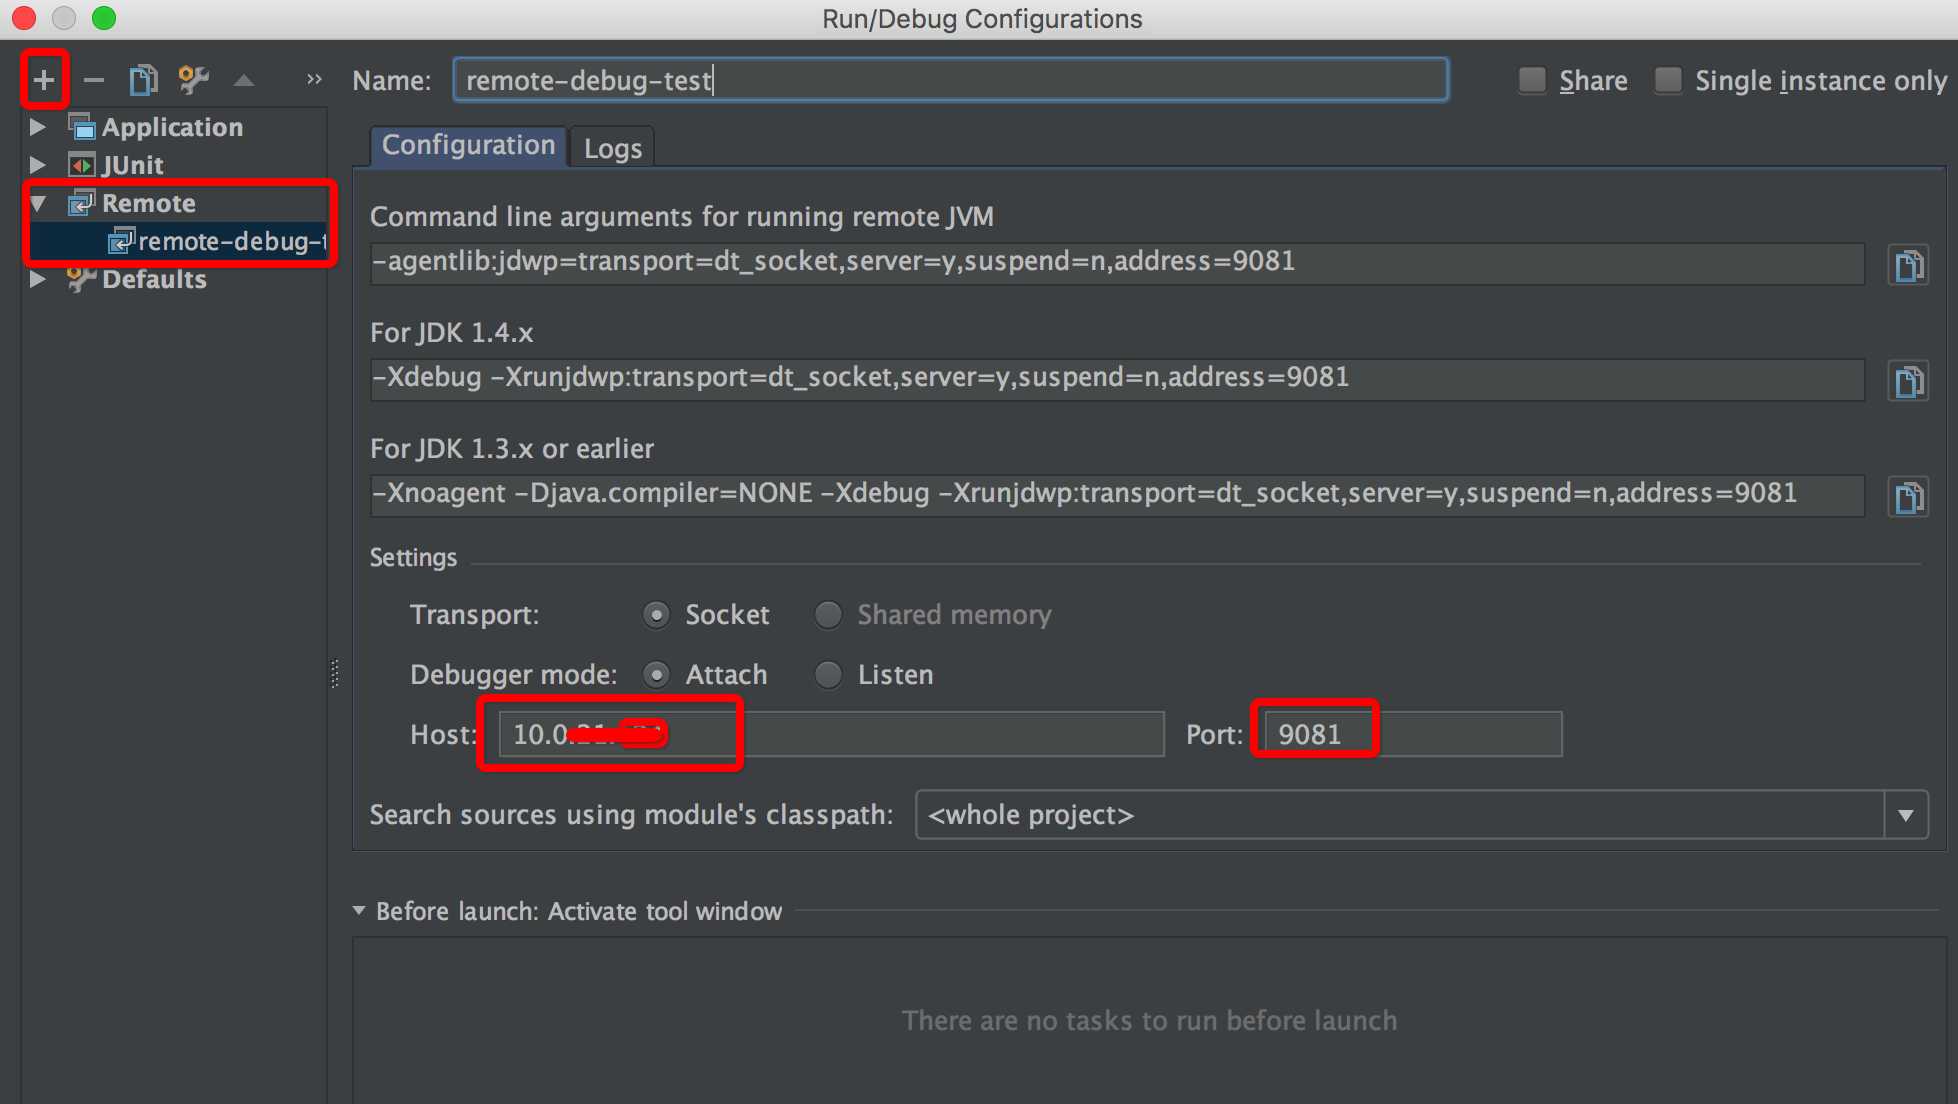Select the Application label in the tree

pyautogui.click(x=172, y=127)
